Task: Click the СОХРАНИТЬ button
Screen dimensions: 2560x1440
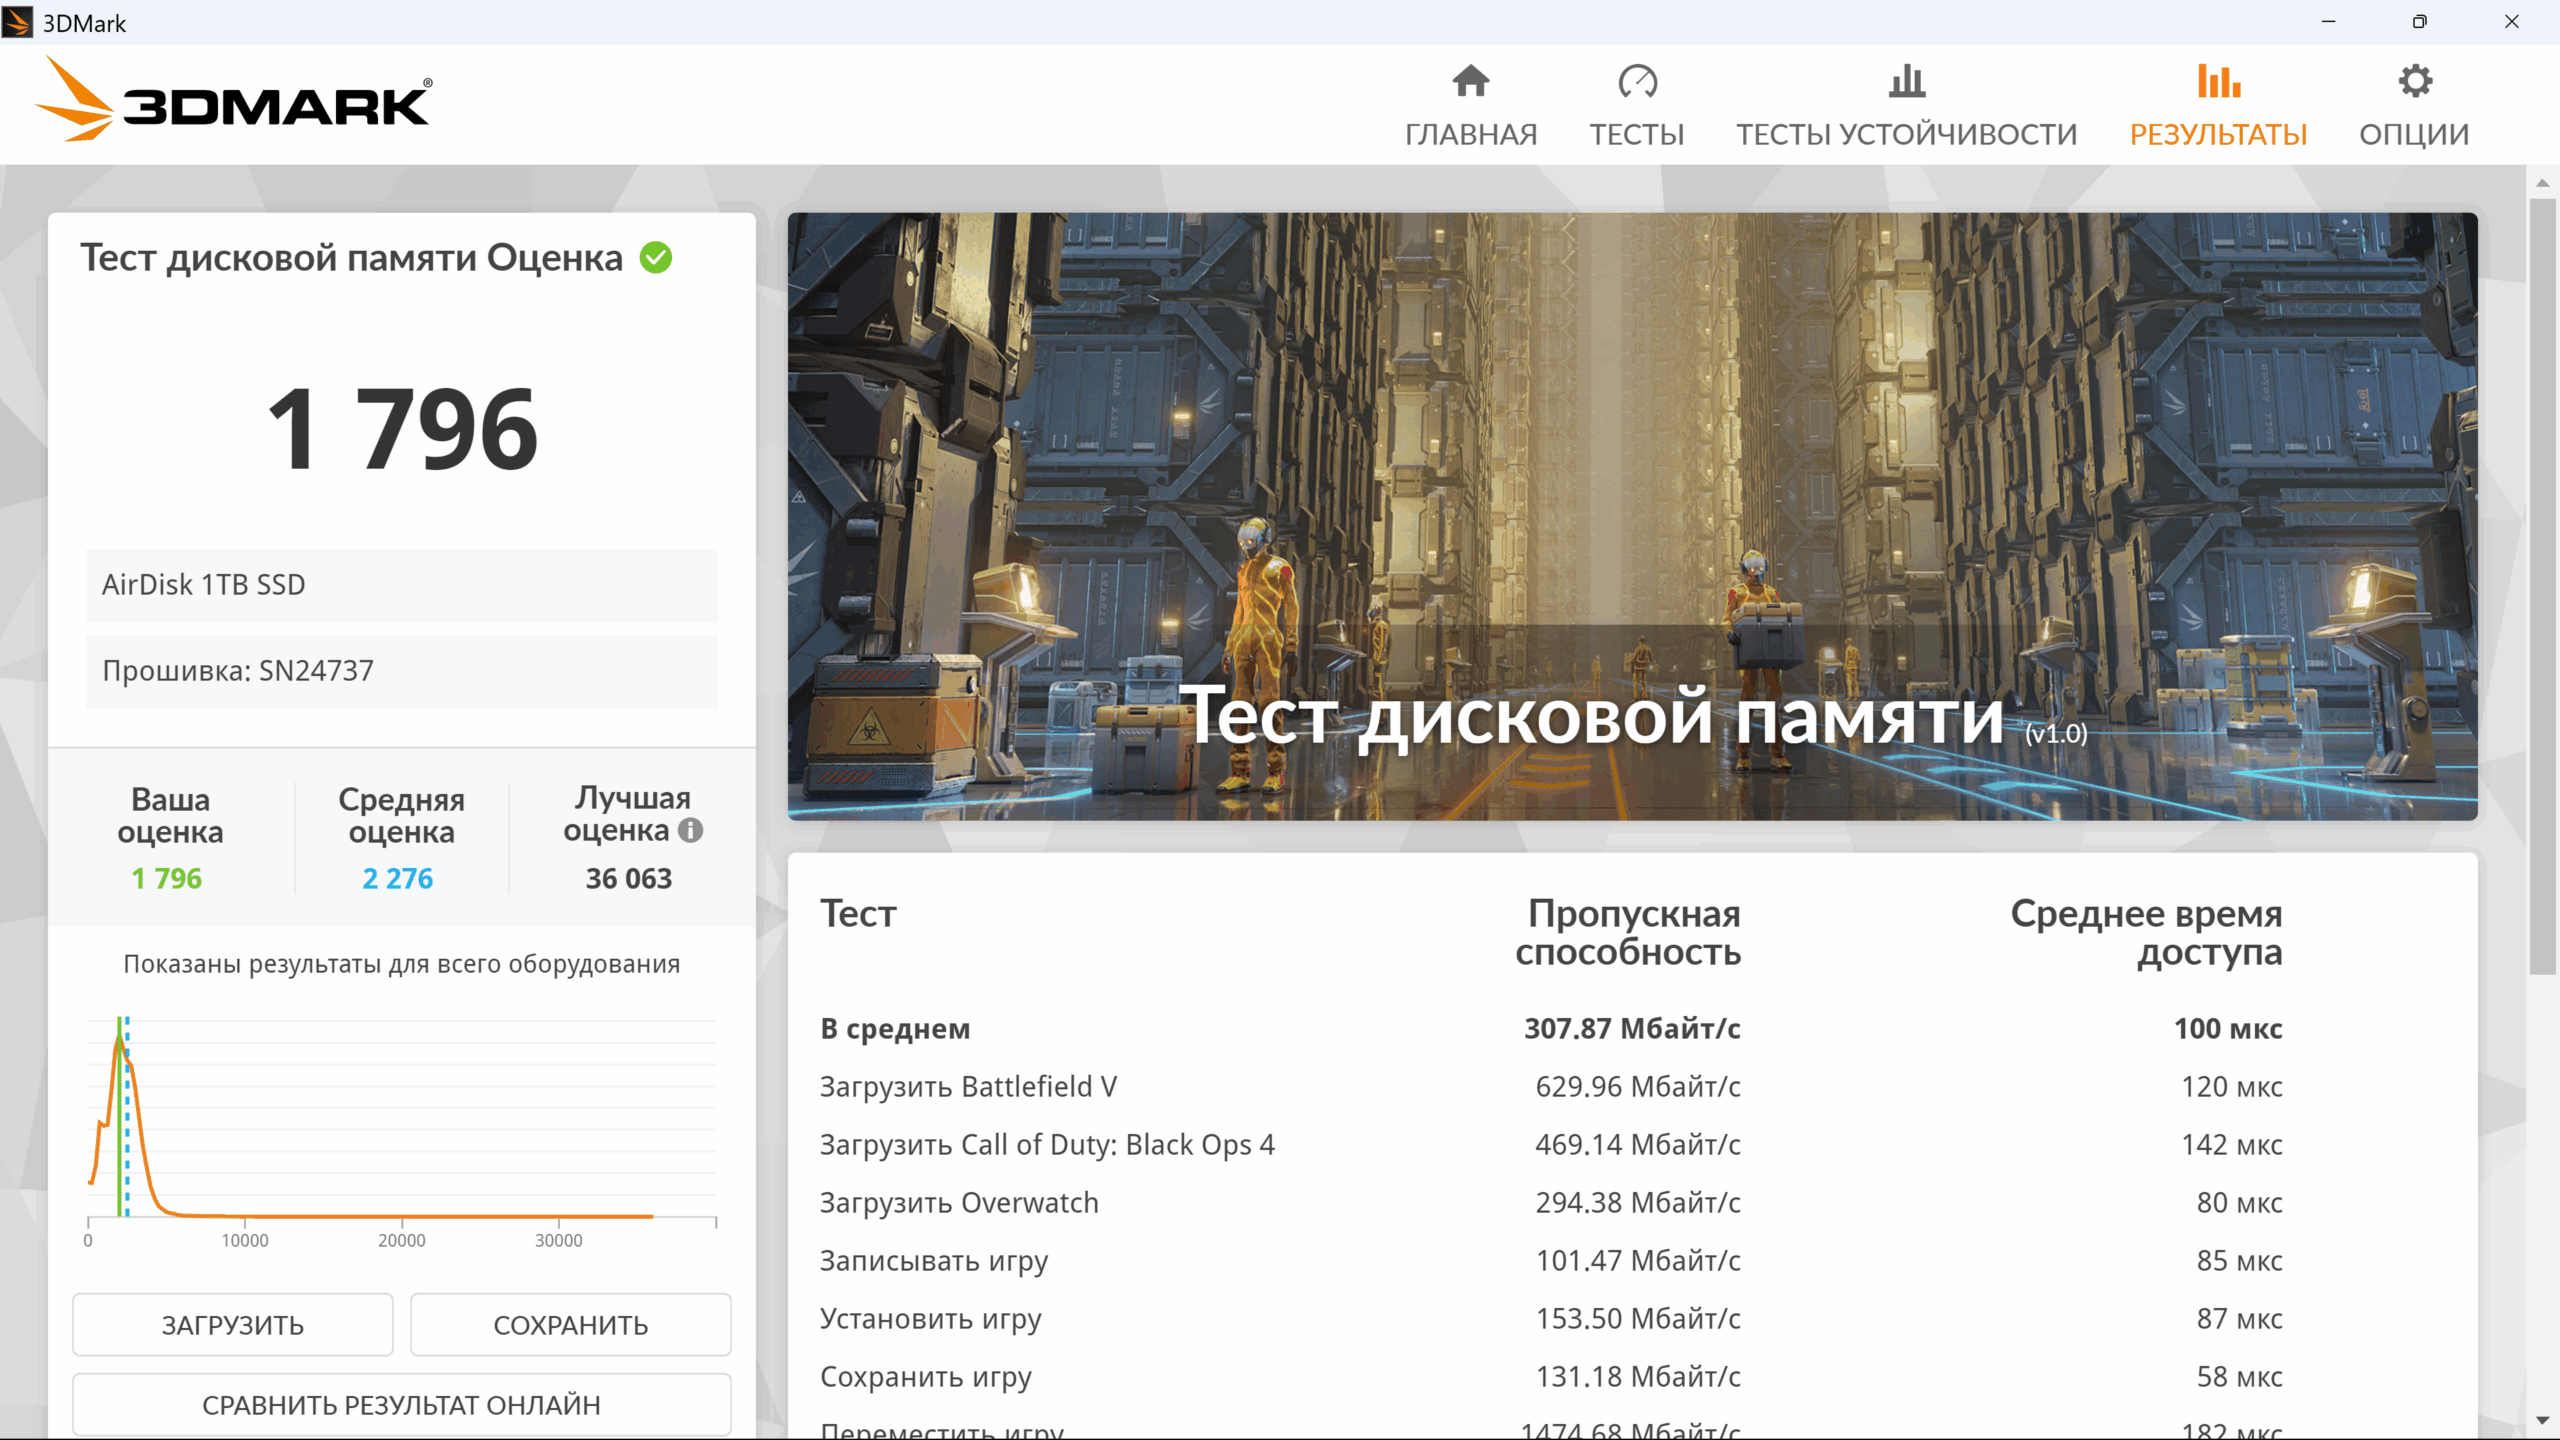Action: point(571,1325)
